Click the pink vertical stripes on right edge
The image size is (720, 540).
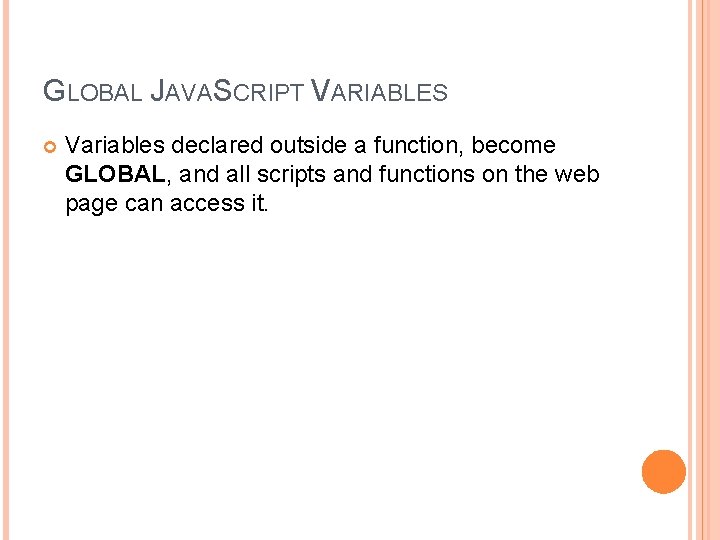[x=704, y=270]
